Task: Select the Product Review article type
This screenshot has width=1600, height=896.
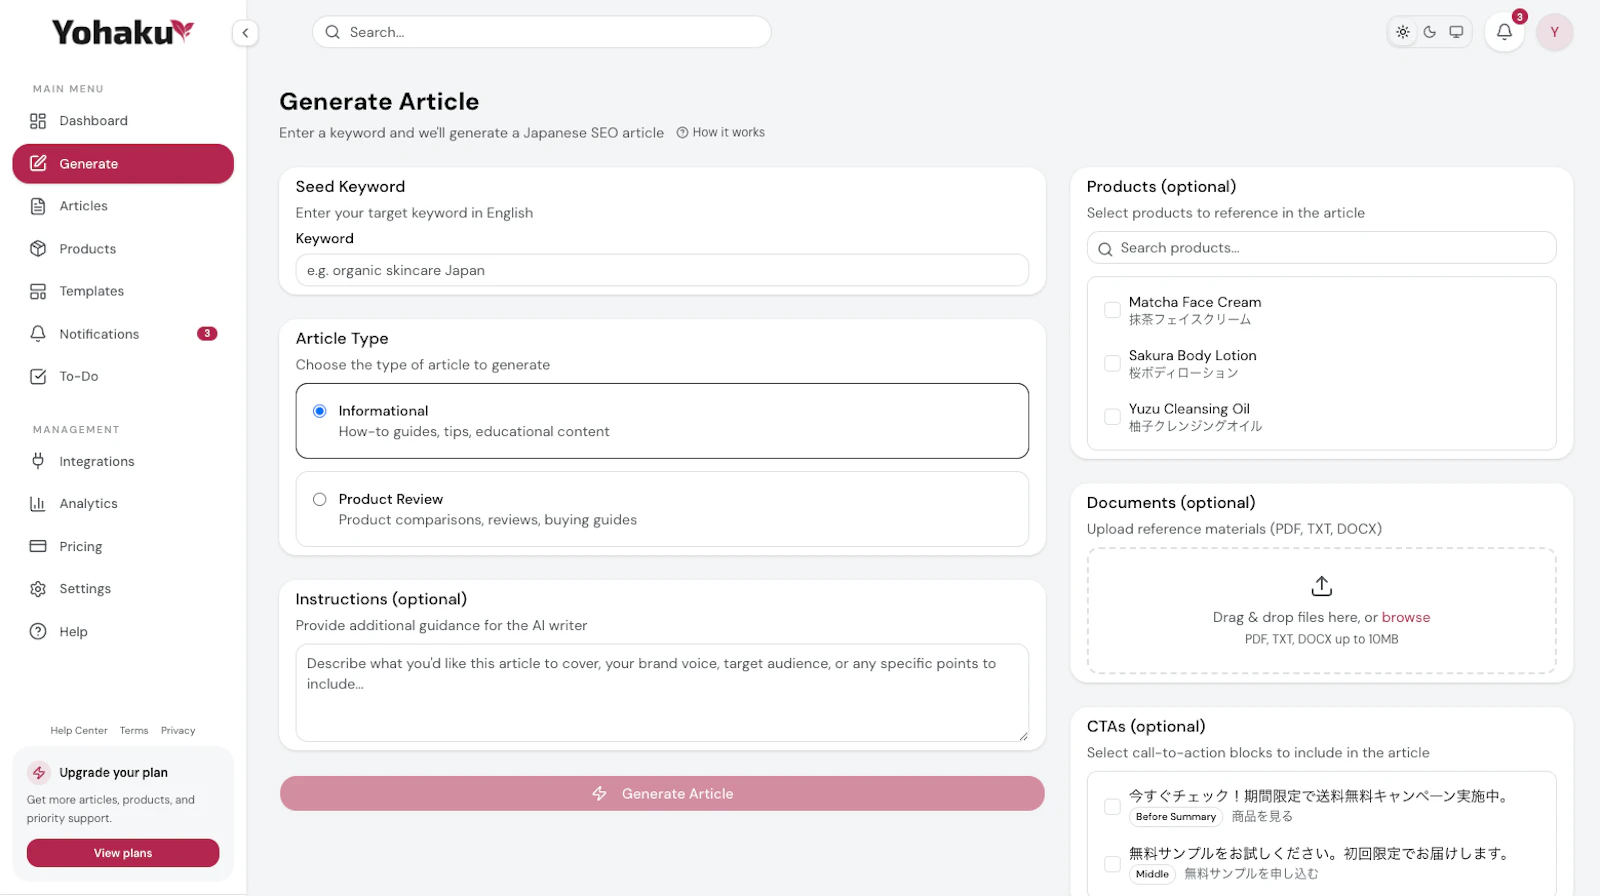Action: (x=662, y=509)
